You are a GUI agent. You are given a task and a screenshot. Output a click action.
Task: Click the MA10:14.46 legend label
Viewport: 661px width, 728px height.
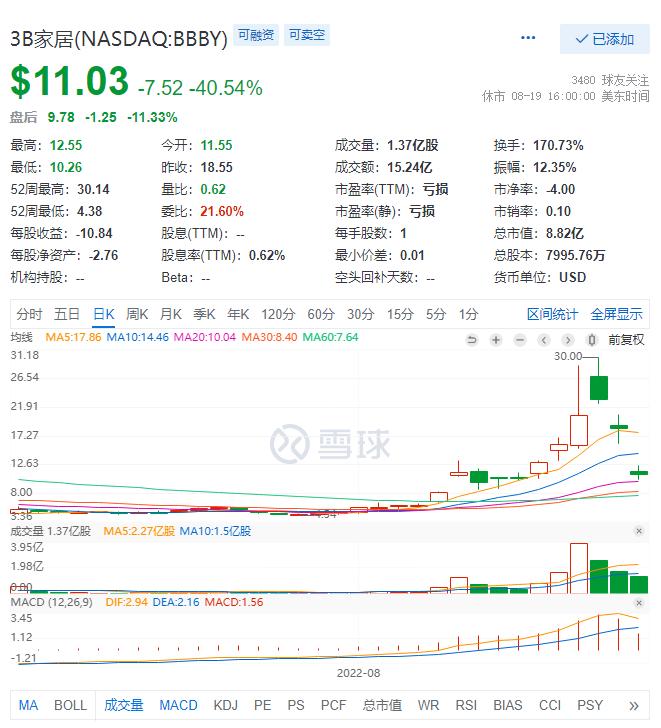pyautogui.click(x=137, y=337)
